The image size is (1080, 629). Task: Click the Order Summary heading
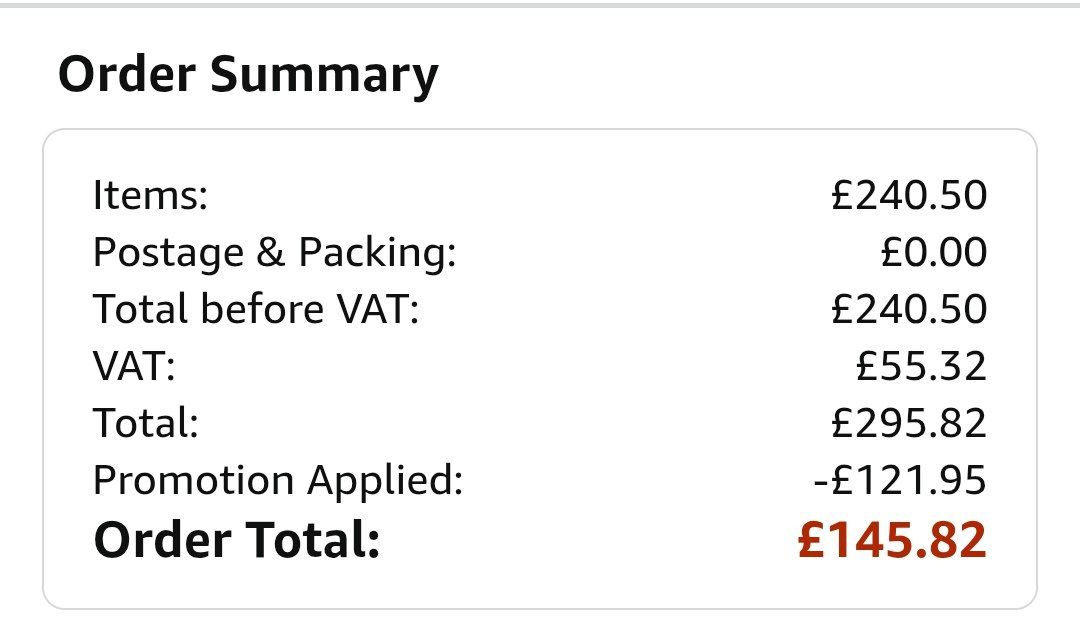tap(248, 76)
